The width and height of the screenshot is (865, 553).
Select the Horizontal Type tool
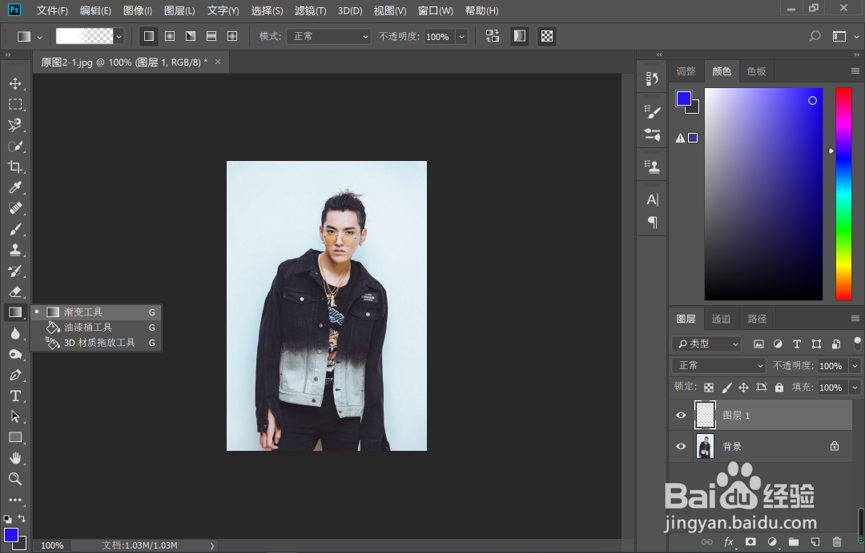(15, 396)
